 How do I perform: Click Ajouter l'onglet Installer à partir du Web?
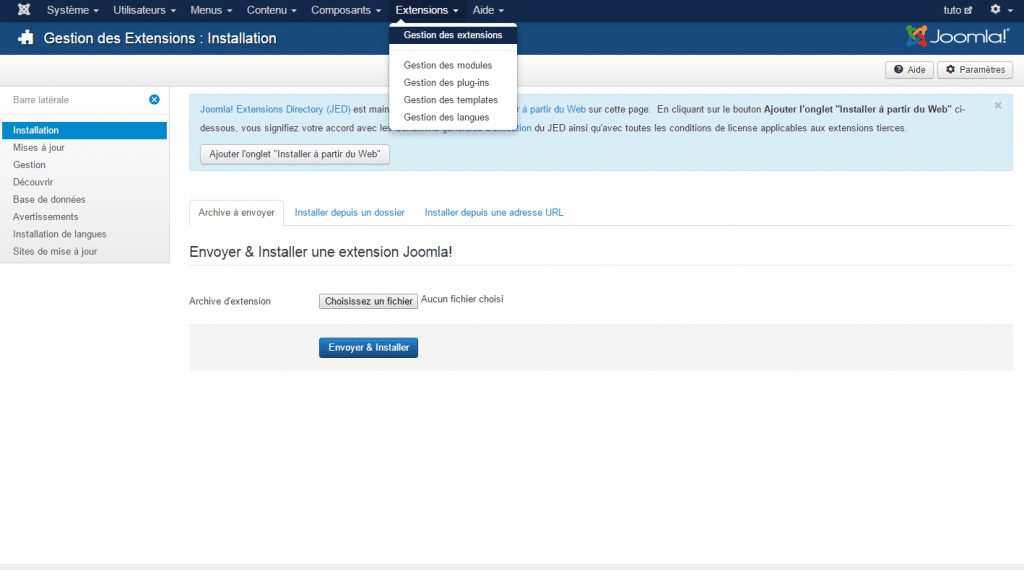[x=295, y=155]
